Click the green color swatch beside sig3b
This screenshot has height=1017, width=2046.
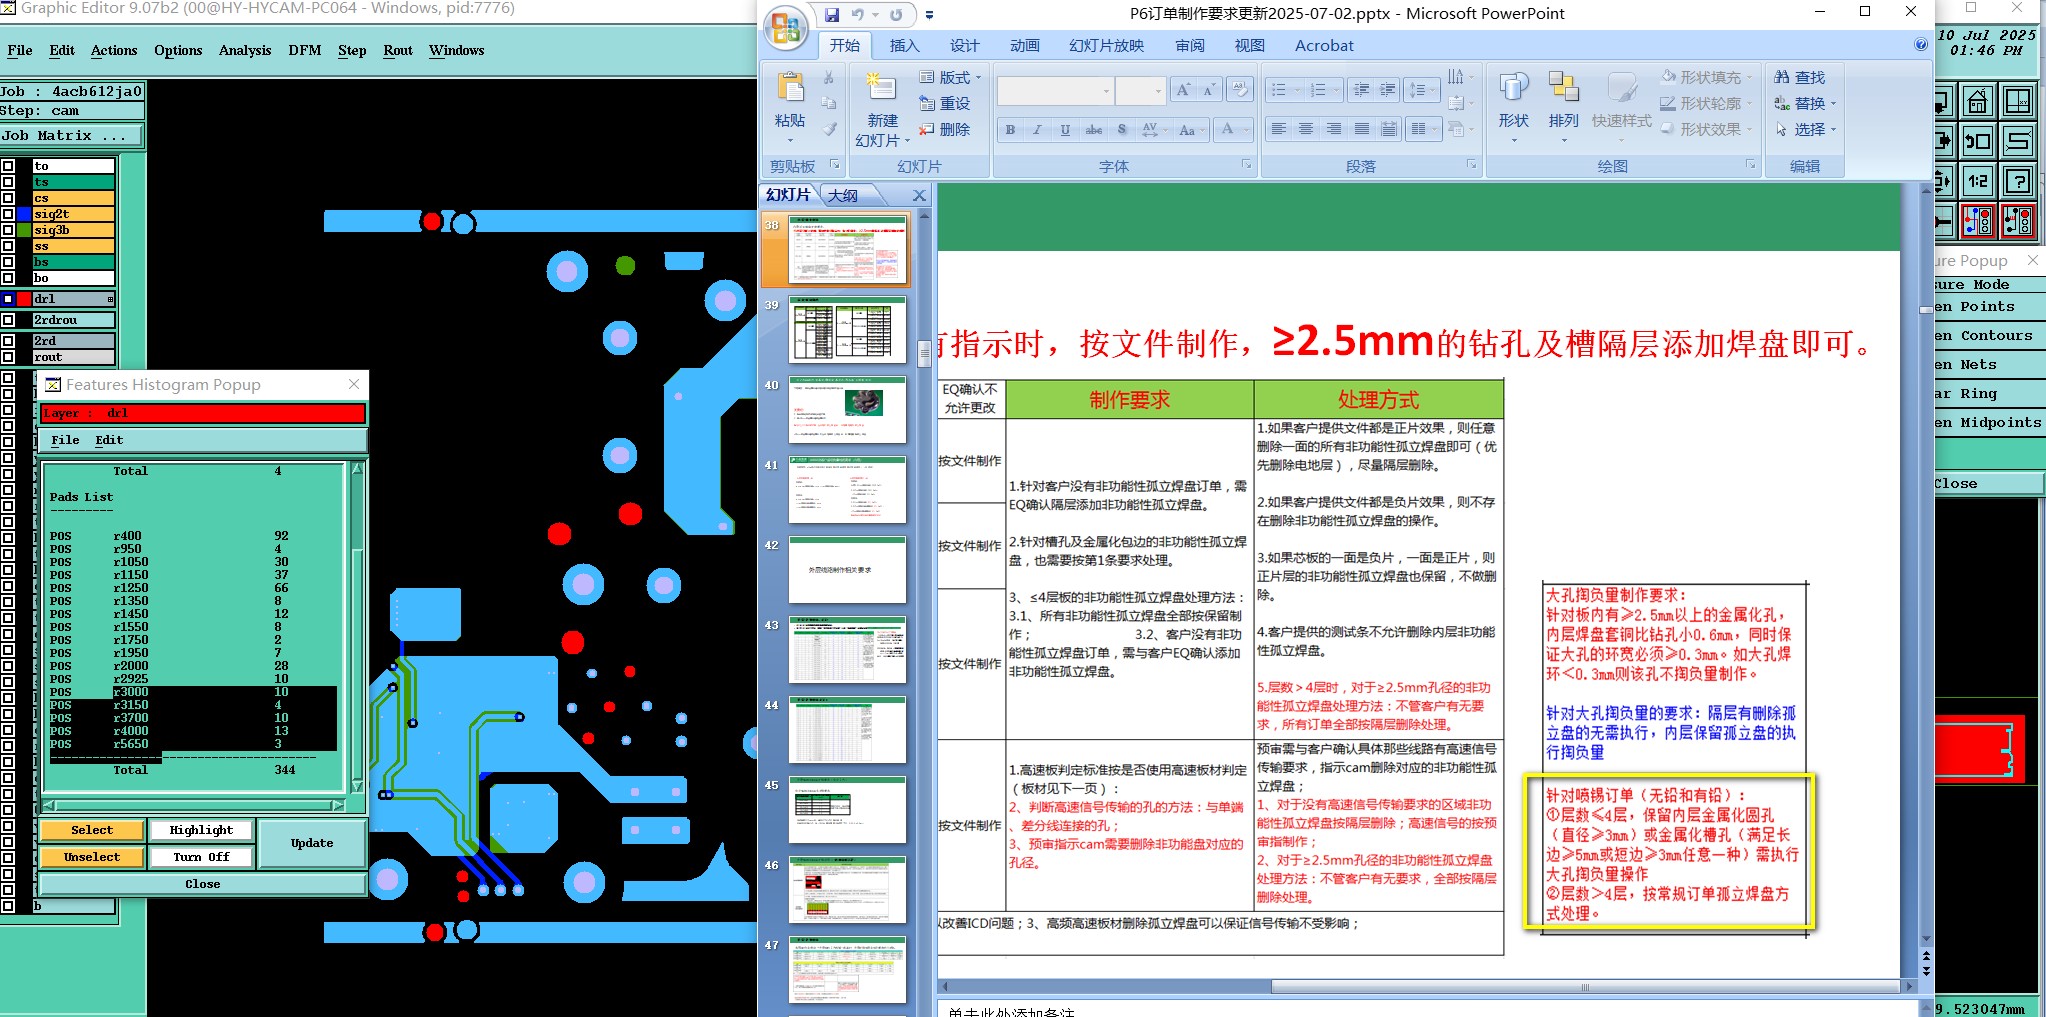point(24,230)
